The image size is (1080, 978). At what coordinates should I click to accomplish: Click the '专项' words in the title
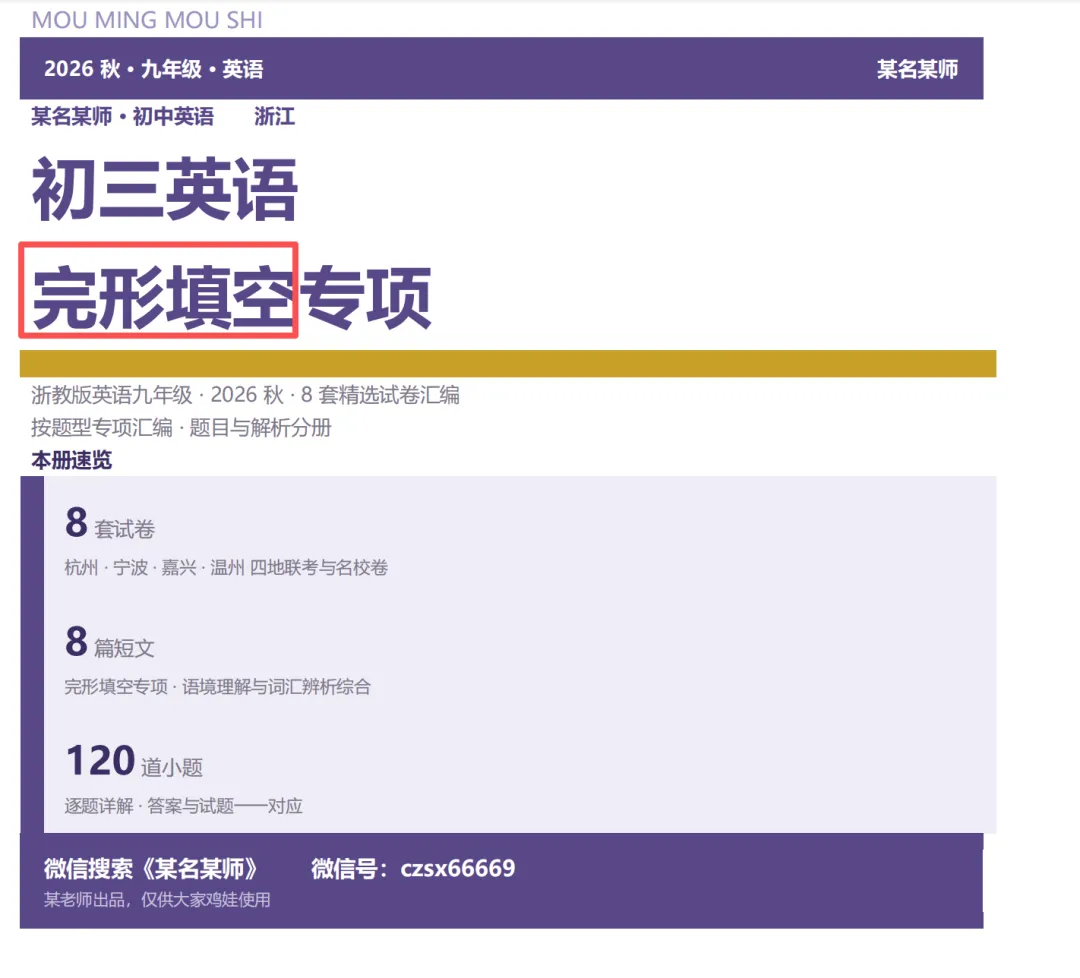366,297
